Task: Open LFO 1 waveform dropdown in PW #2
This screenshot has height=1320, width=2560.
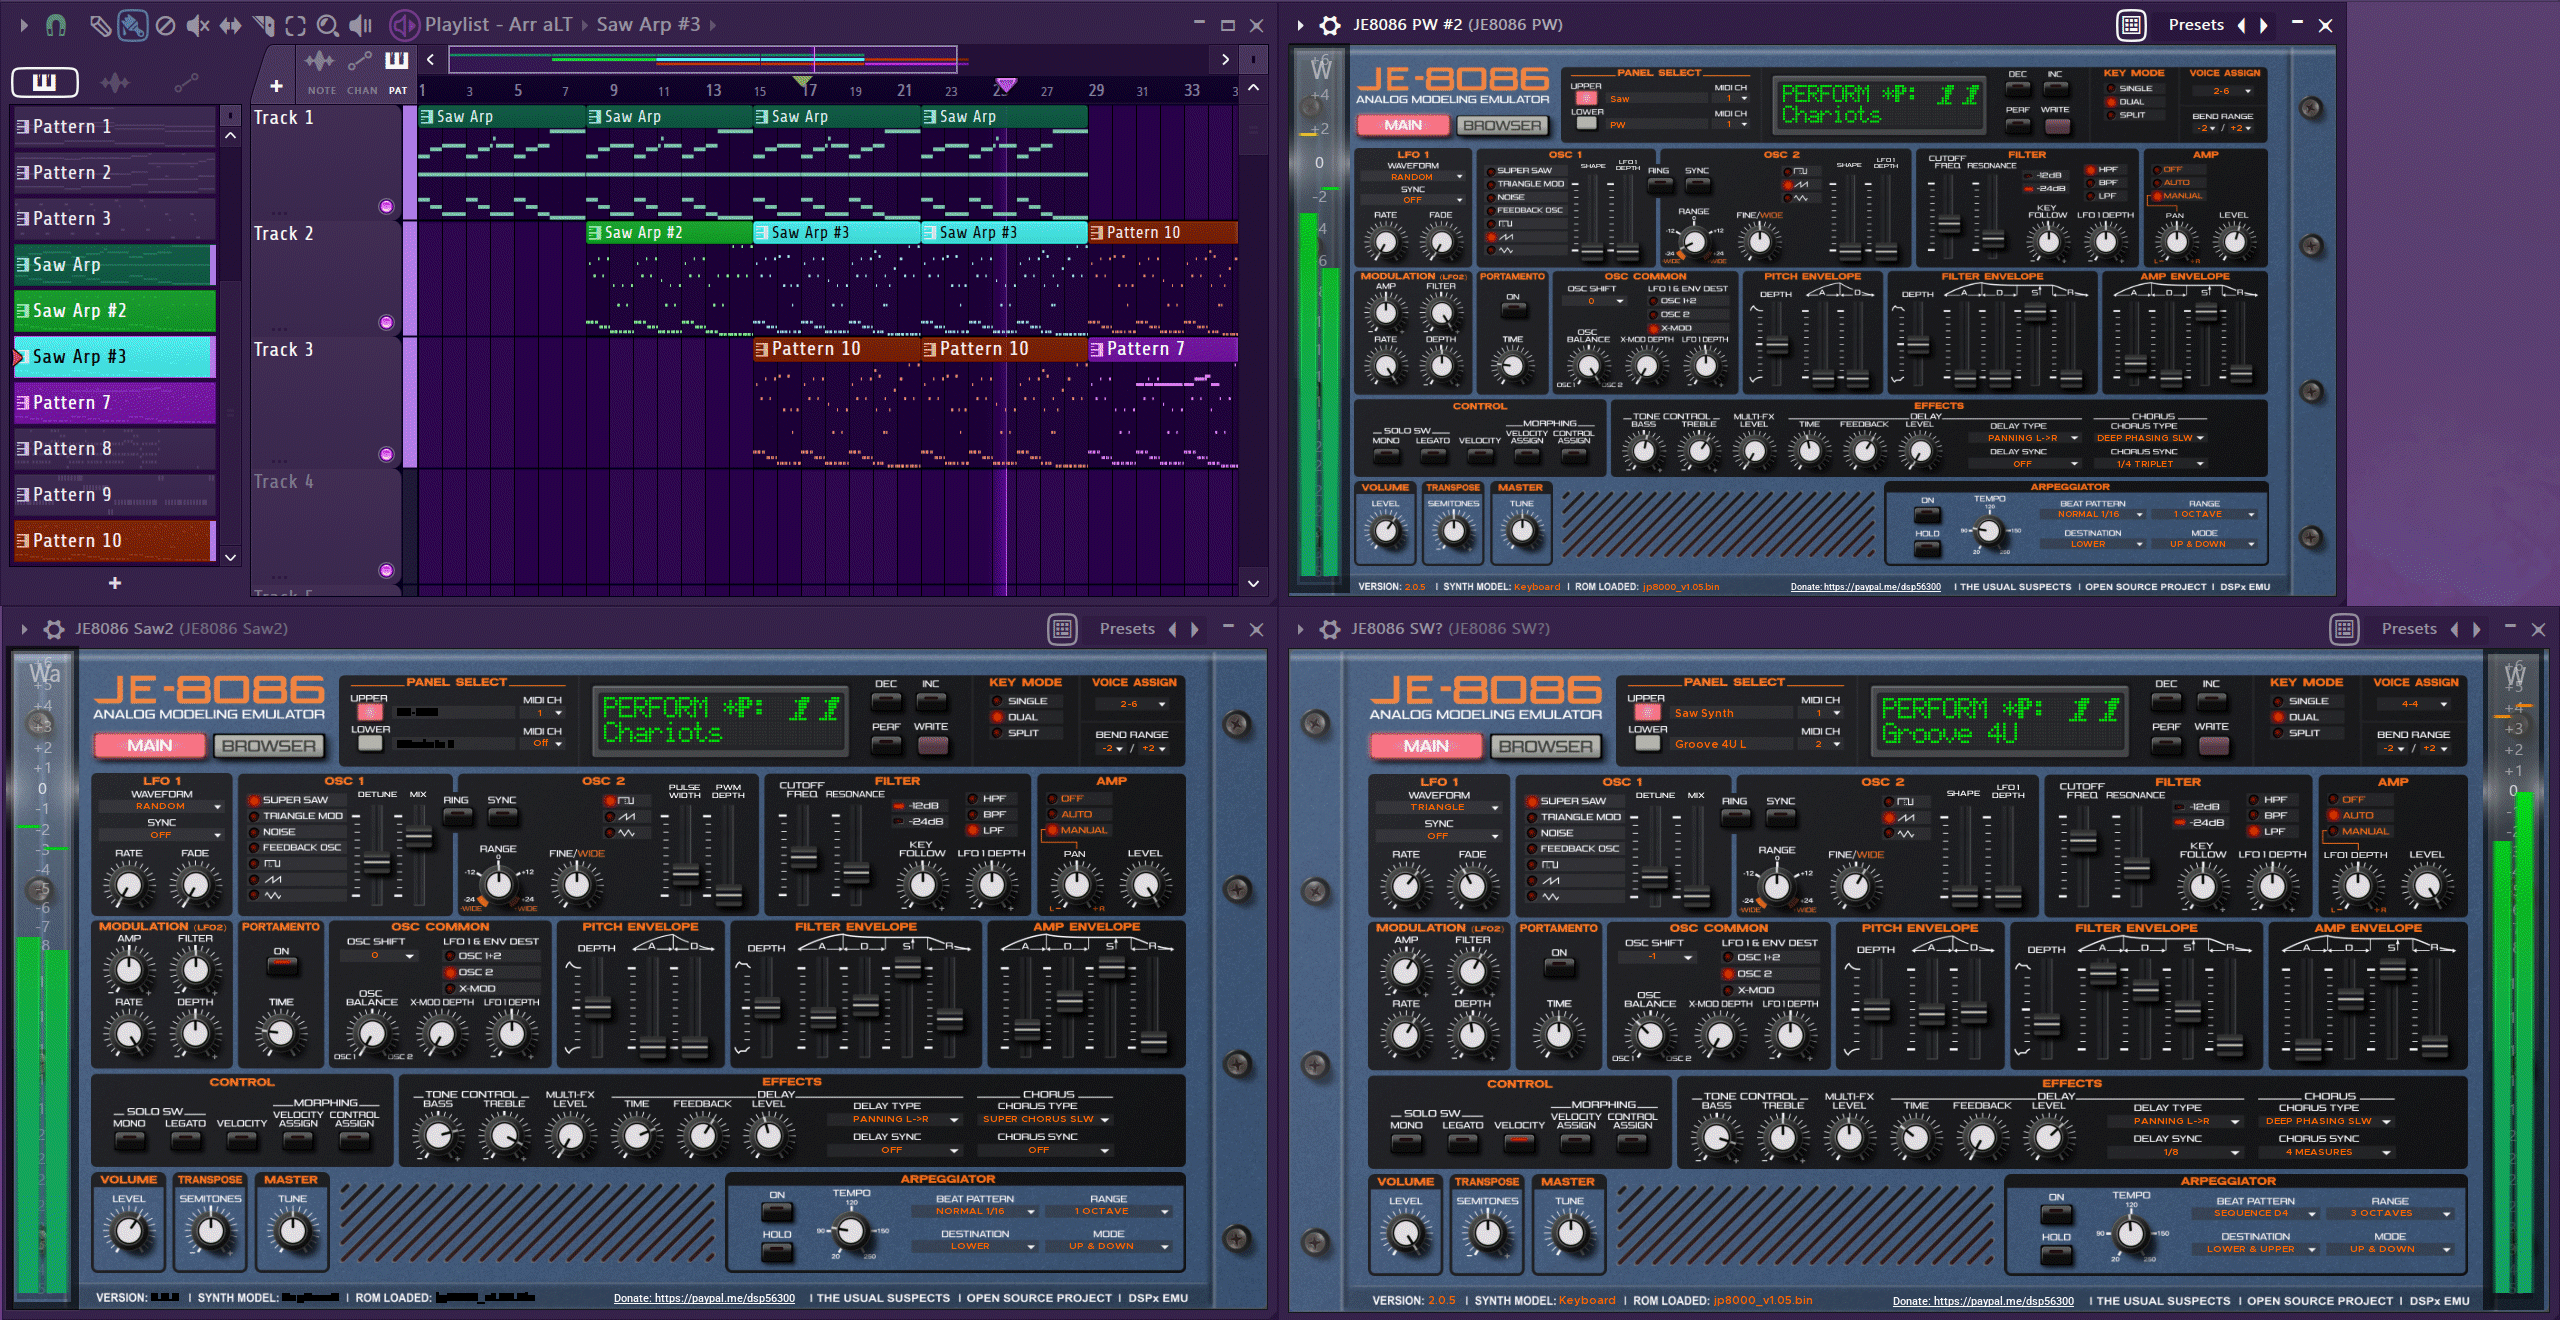Action: pos(1414,177)
